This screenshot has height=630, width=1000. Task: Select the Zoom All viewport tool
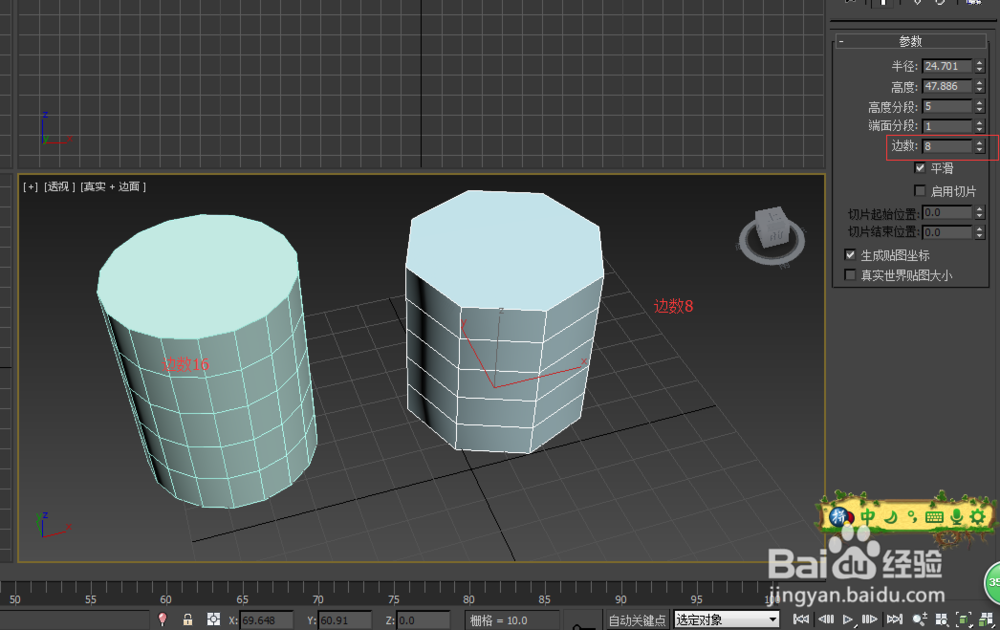tap(941, 619)
